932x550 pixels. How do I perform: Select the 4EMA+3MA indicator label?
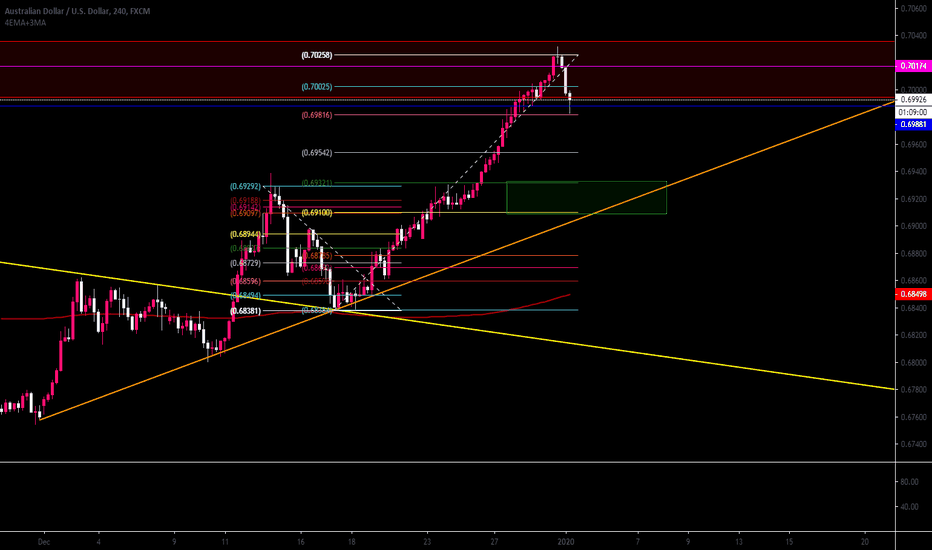25,23
